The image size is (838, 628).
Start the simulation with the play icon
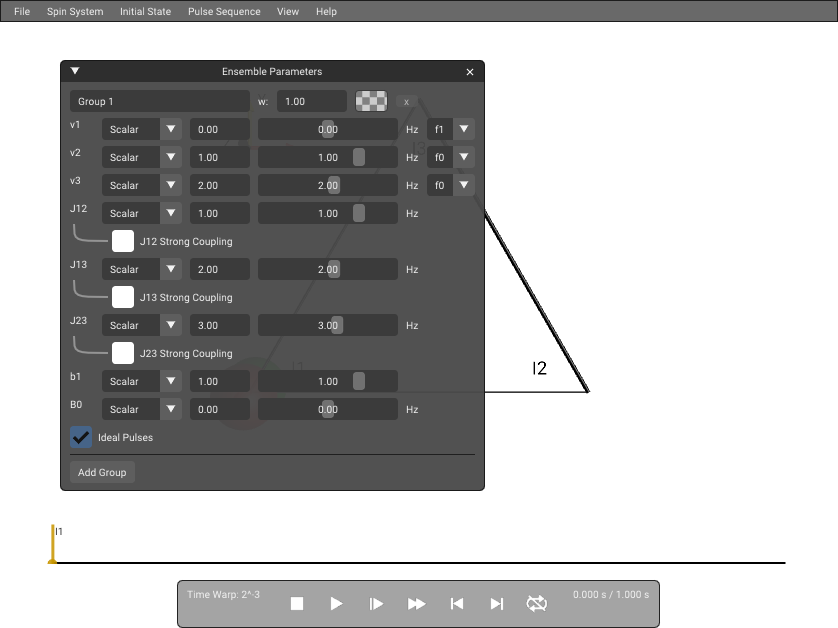[x=336, y=603]
